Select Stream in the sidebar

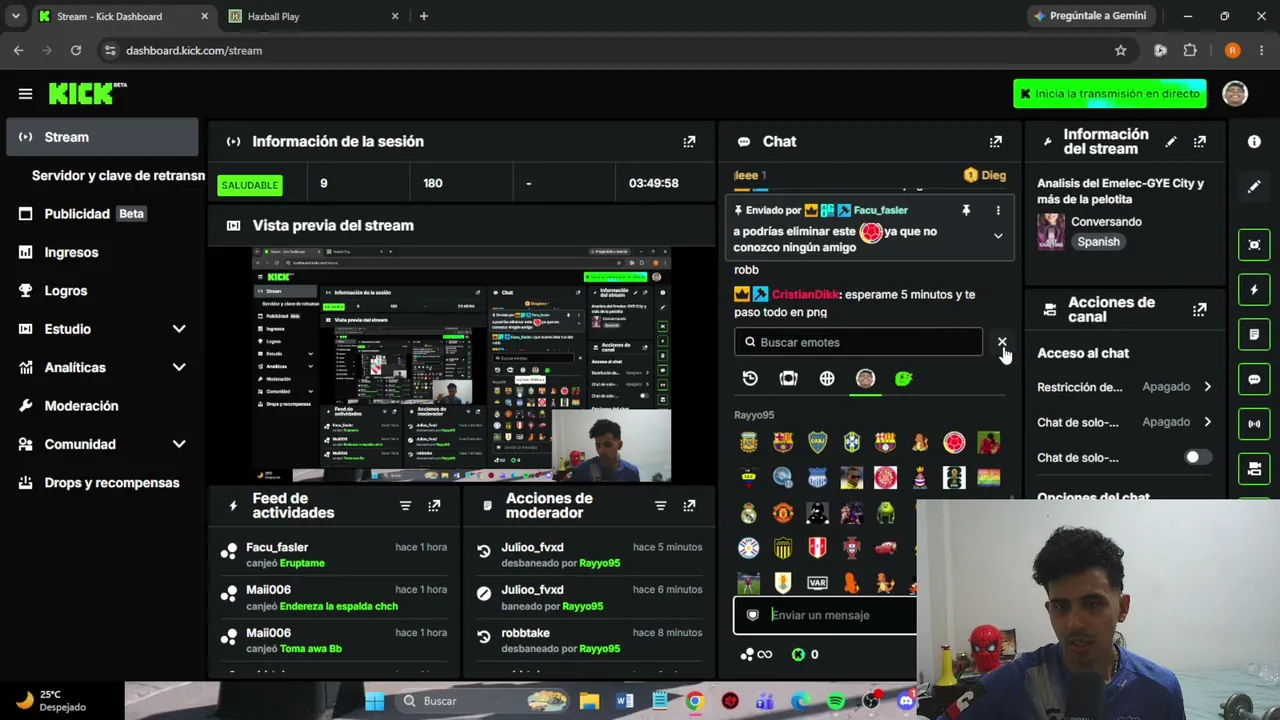point(102,137)
